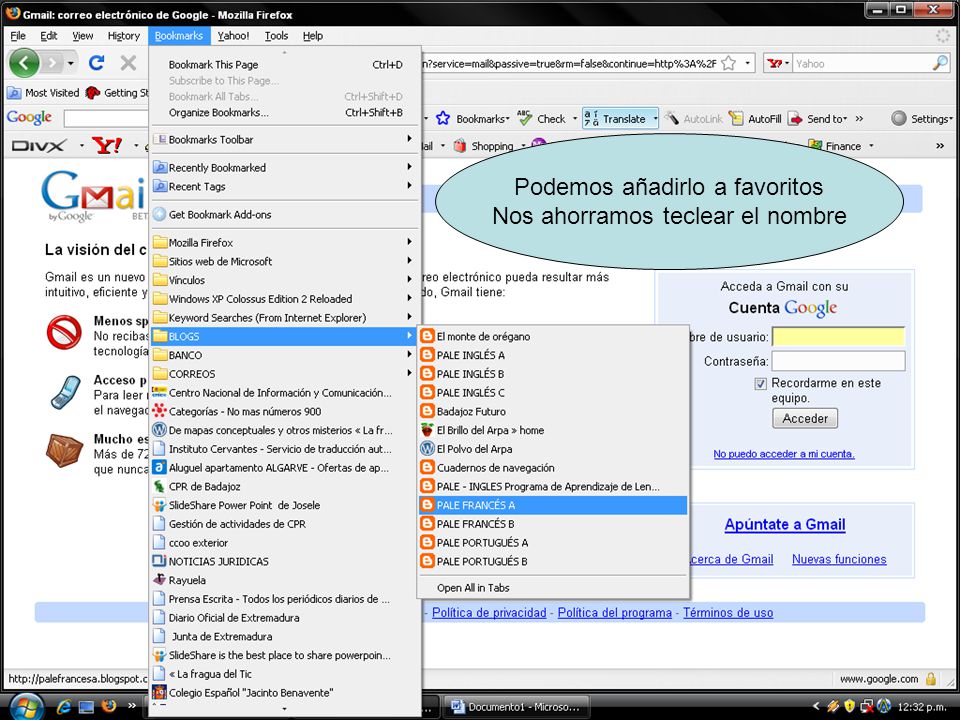Screen dimensions: 960x720
Task: Open the Yahoo search engine dropdown
Action: click(786, 63)
